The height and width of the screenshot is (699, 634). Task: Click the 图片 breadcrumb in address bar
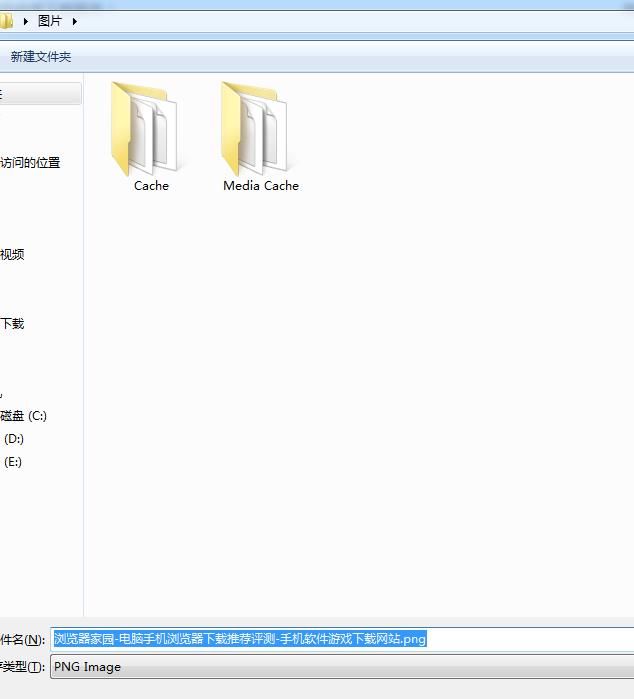point(49,21)
